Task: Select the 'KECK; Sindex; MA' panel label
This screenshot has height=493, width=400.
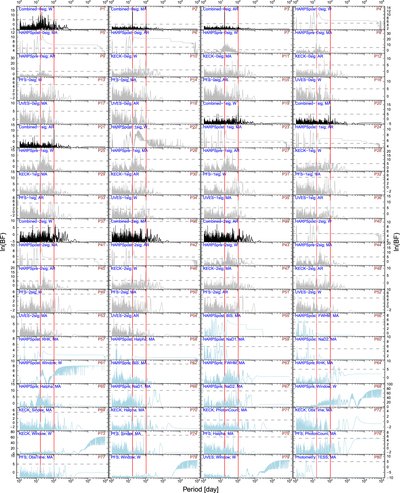Action: click(36, 410)
